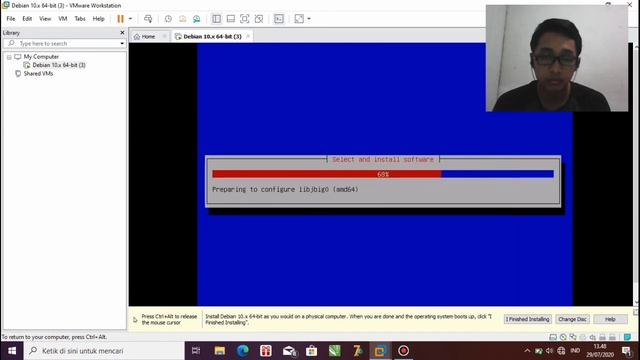The image size is (640, 360).
Task: Click the printer status bar icon
Action: click(x=602, y=337)
